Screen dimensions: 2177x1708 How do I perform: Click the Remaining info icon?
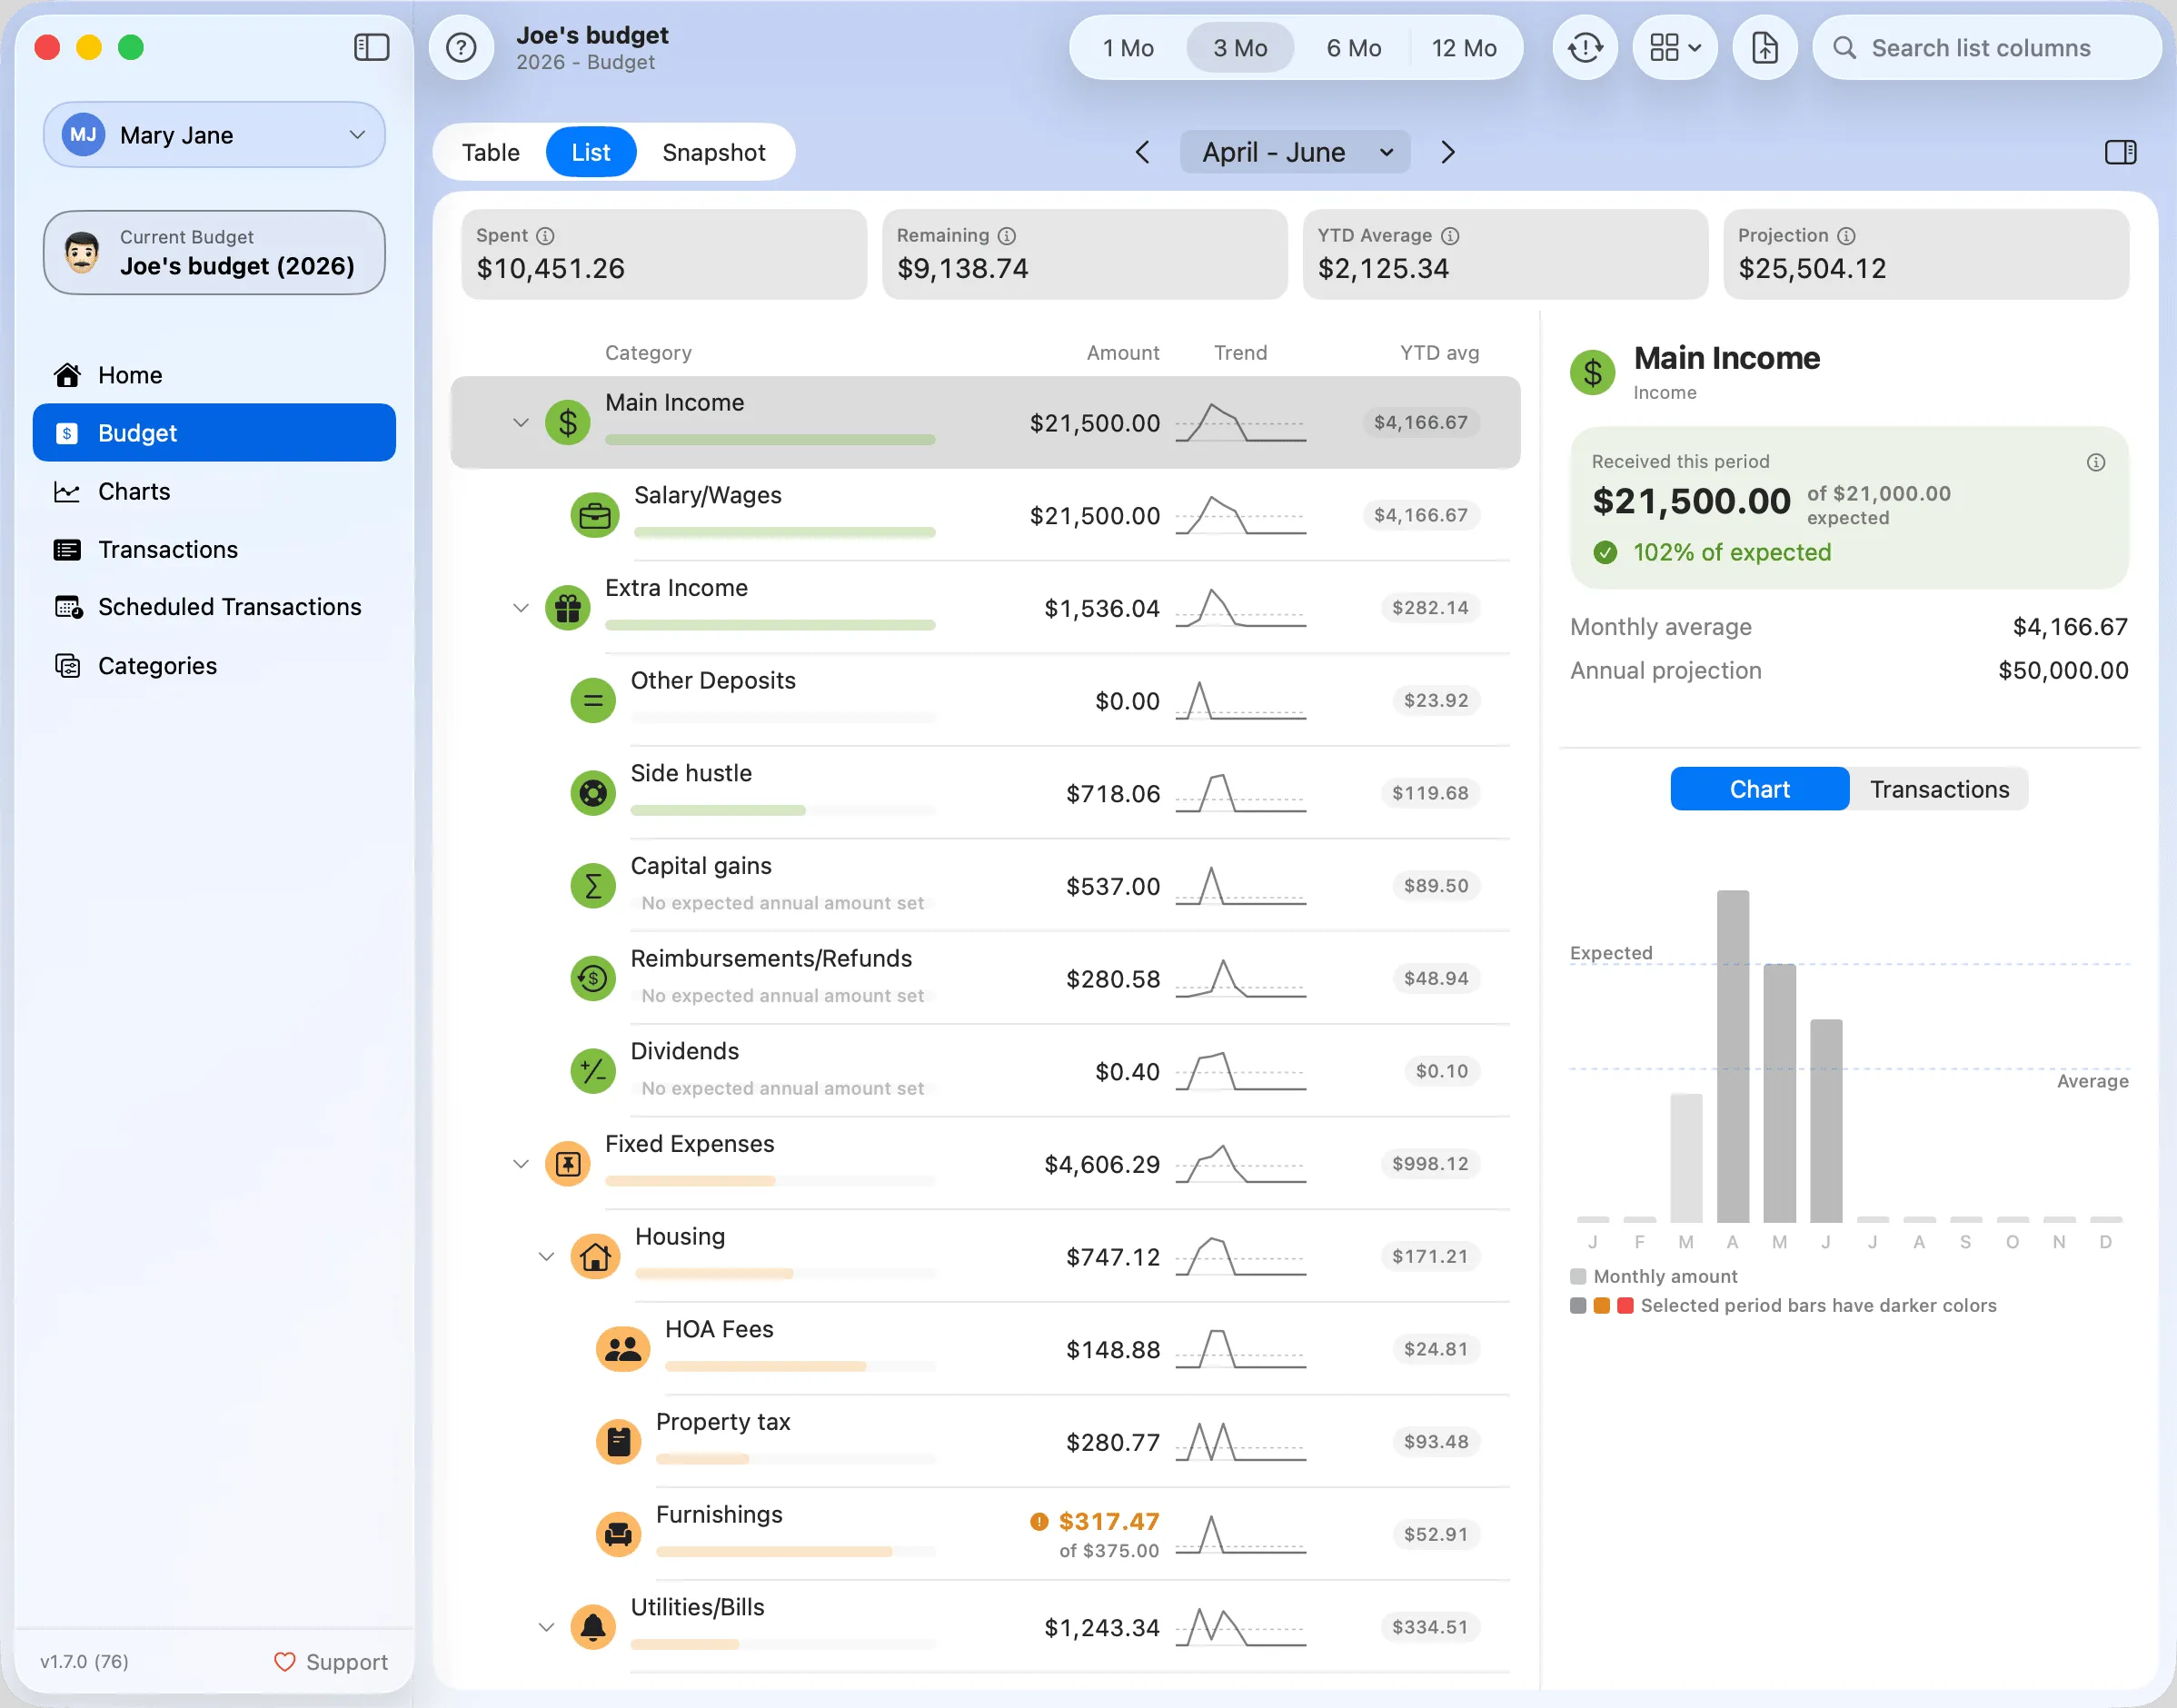click(1007, 236)
